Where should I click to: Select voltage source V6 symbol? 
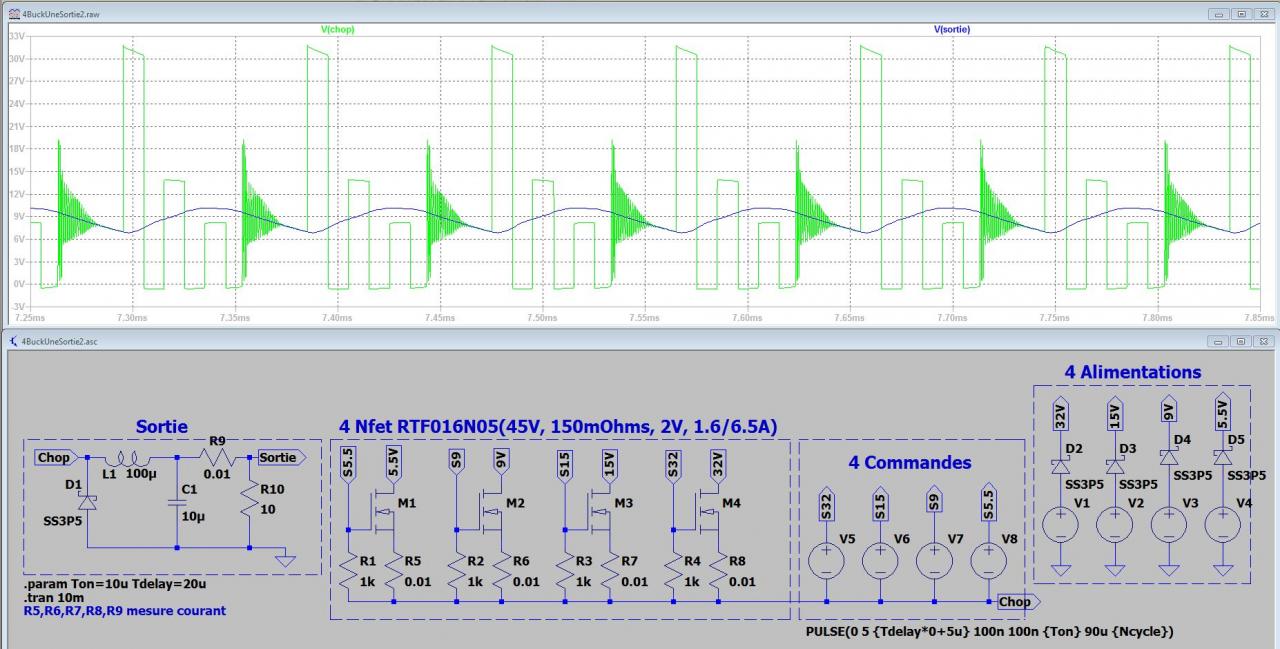click(x=880, y=560)
